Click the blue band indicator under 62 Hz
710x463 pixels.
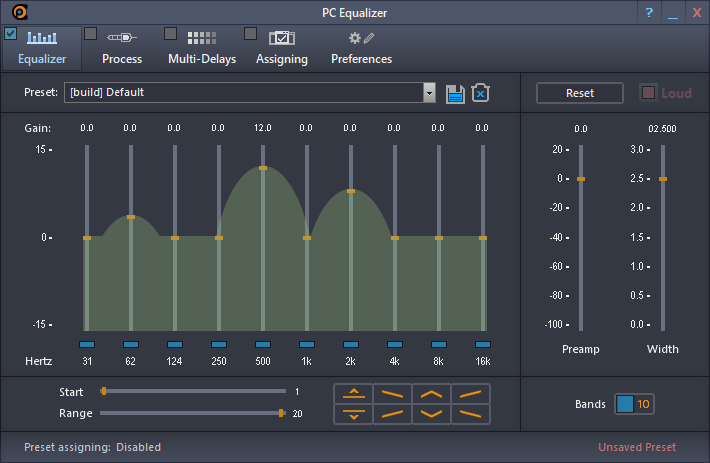pyautogui.click(x=131, y=344)
